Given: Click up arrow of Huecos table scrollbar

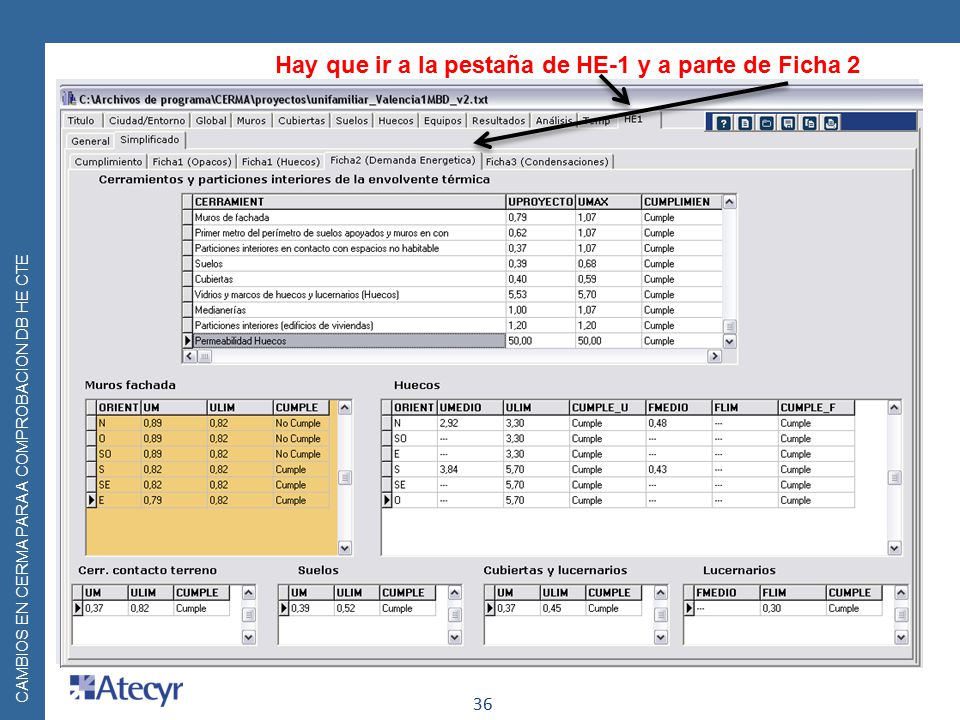Looking at the screenshot, I should click(894, 408).
